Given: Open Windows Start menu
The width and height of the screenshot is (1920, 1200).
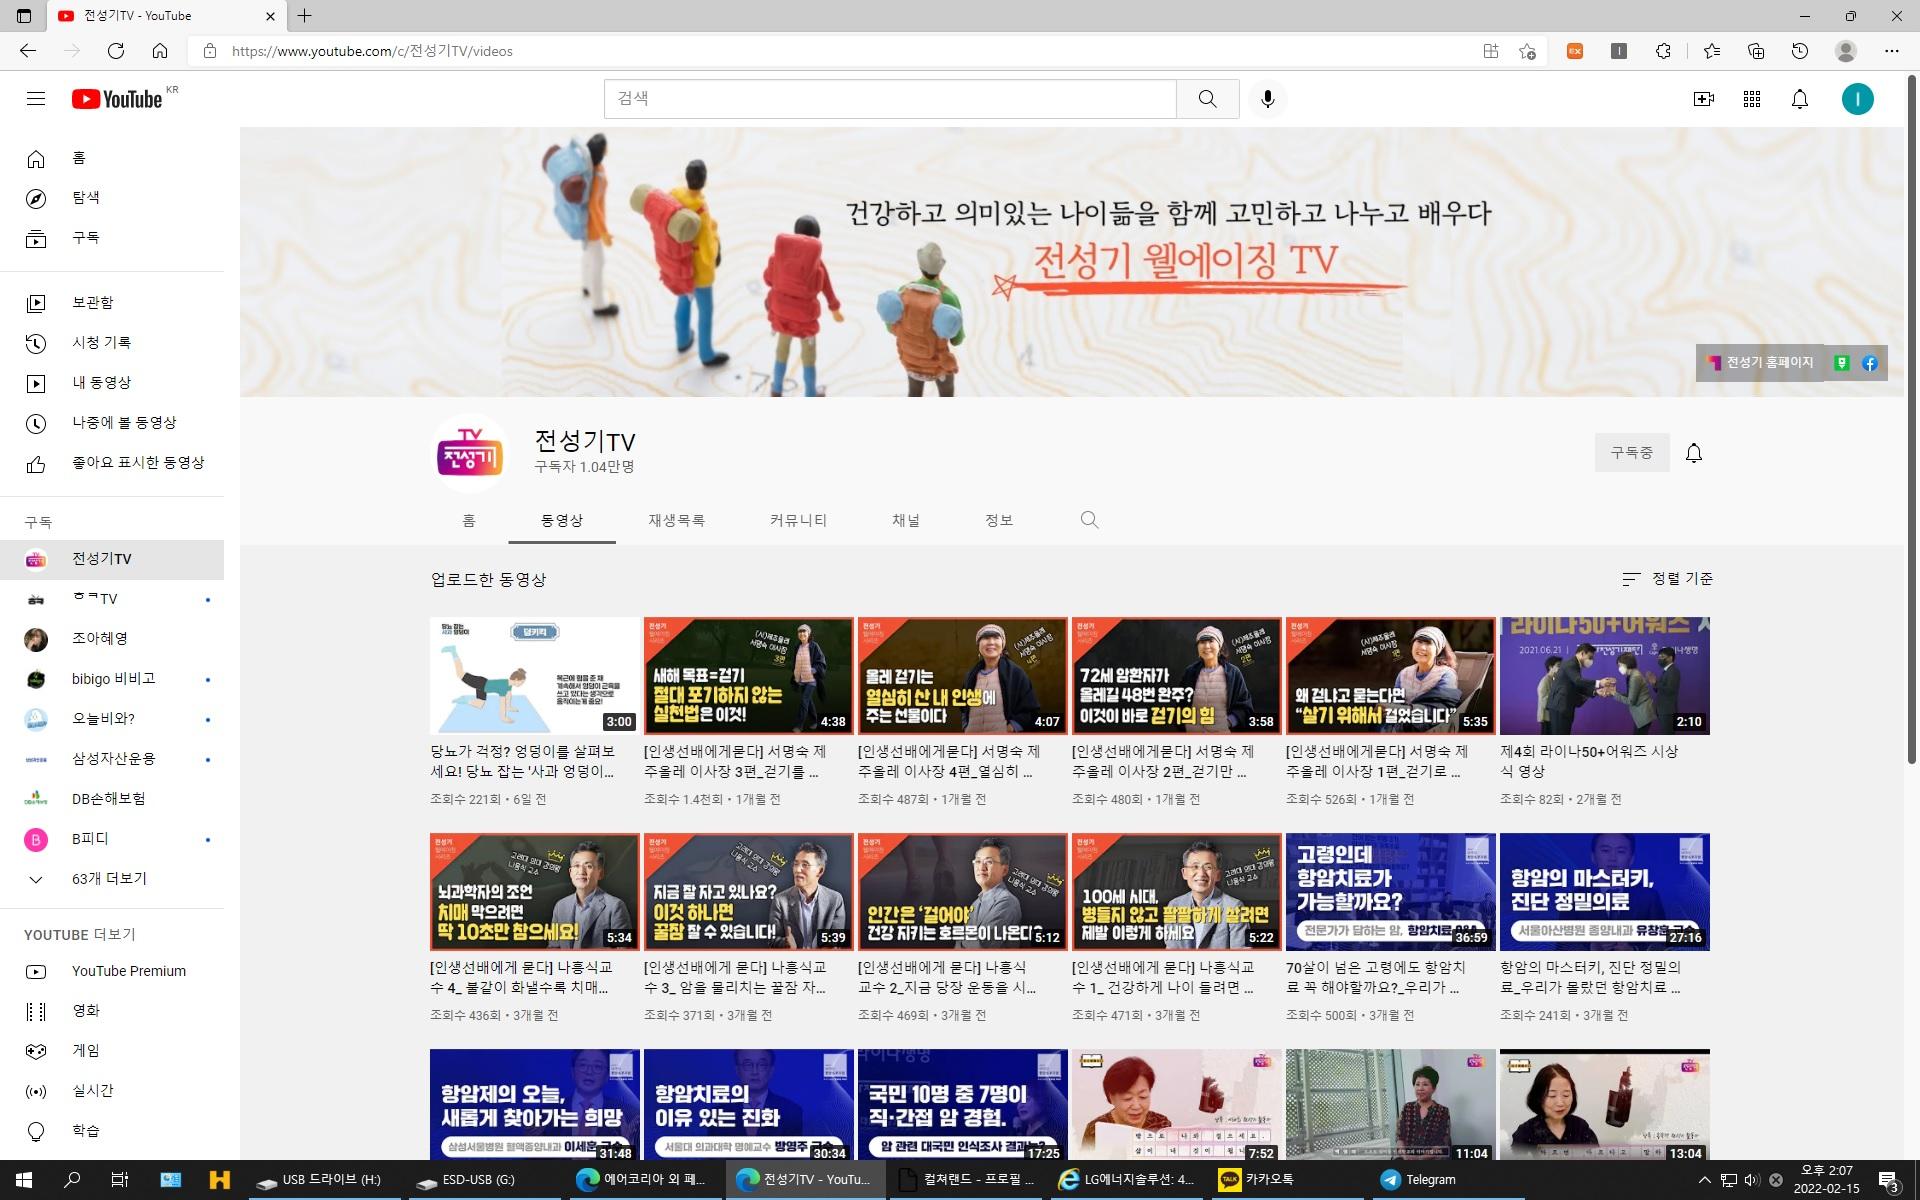Looking at the screenshot, I should pos(24,1180).
